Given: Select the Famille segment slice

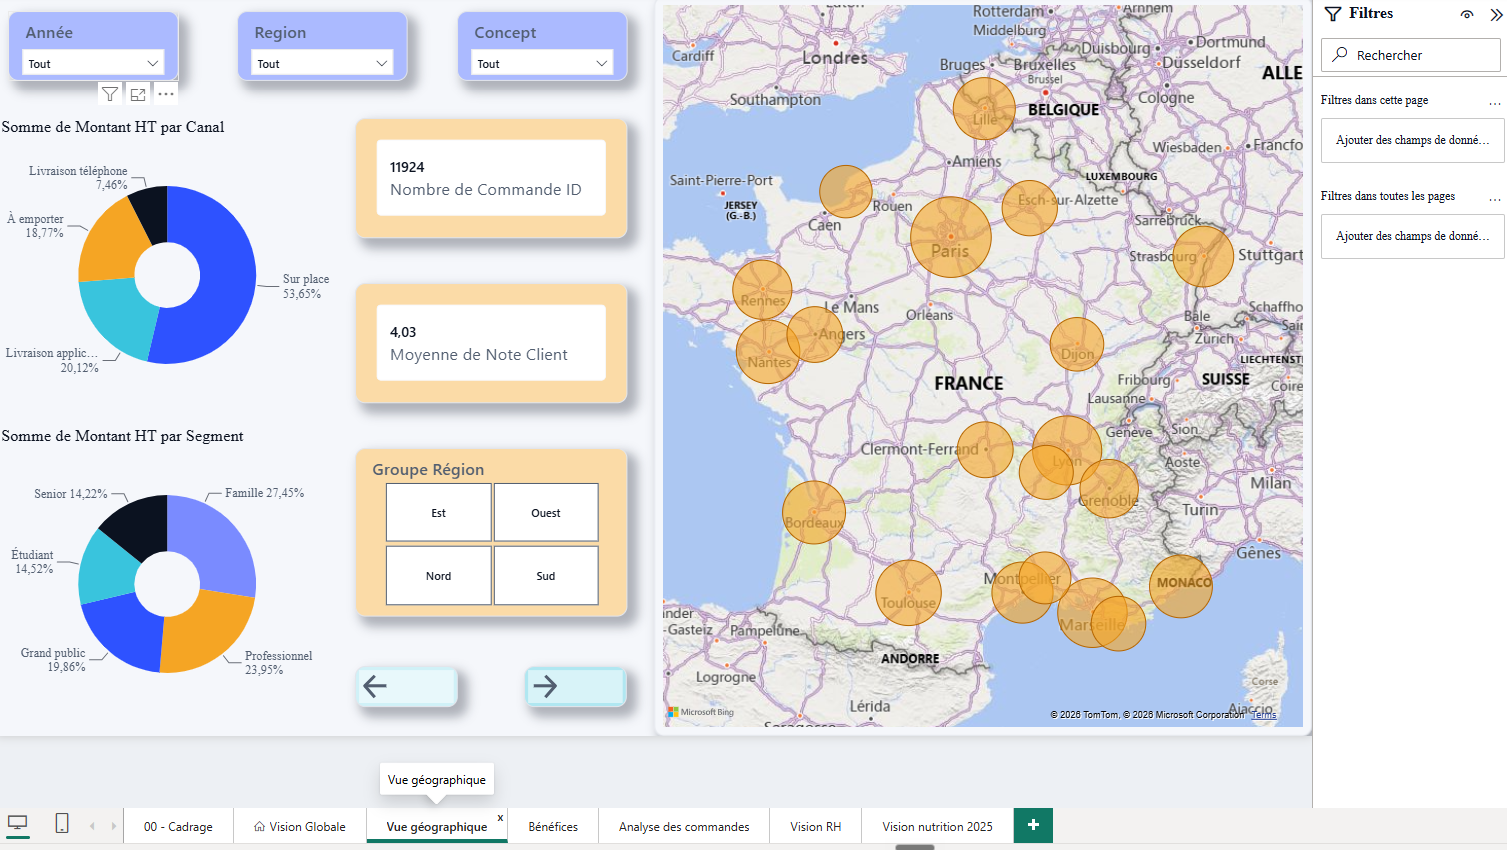Looking at the screenshot, I should (x=217, y=541).
